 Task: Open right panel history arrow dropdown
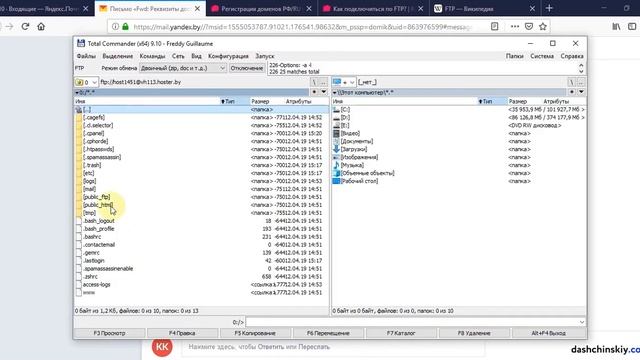pyautogui.click(x=581, y=92)
